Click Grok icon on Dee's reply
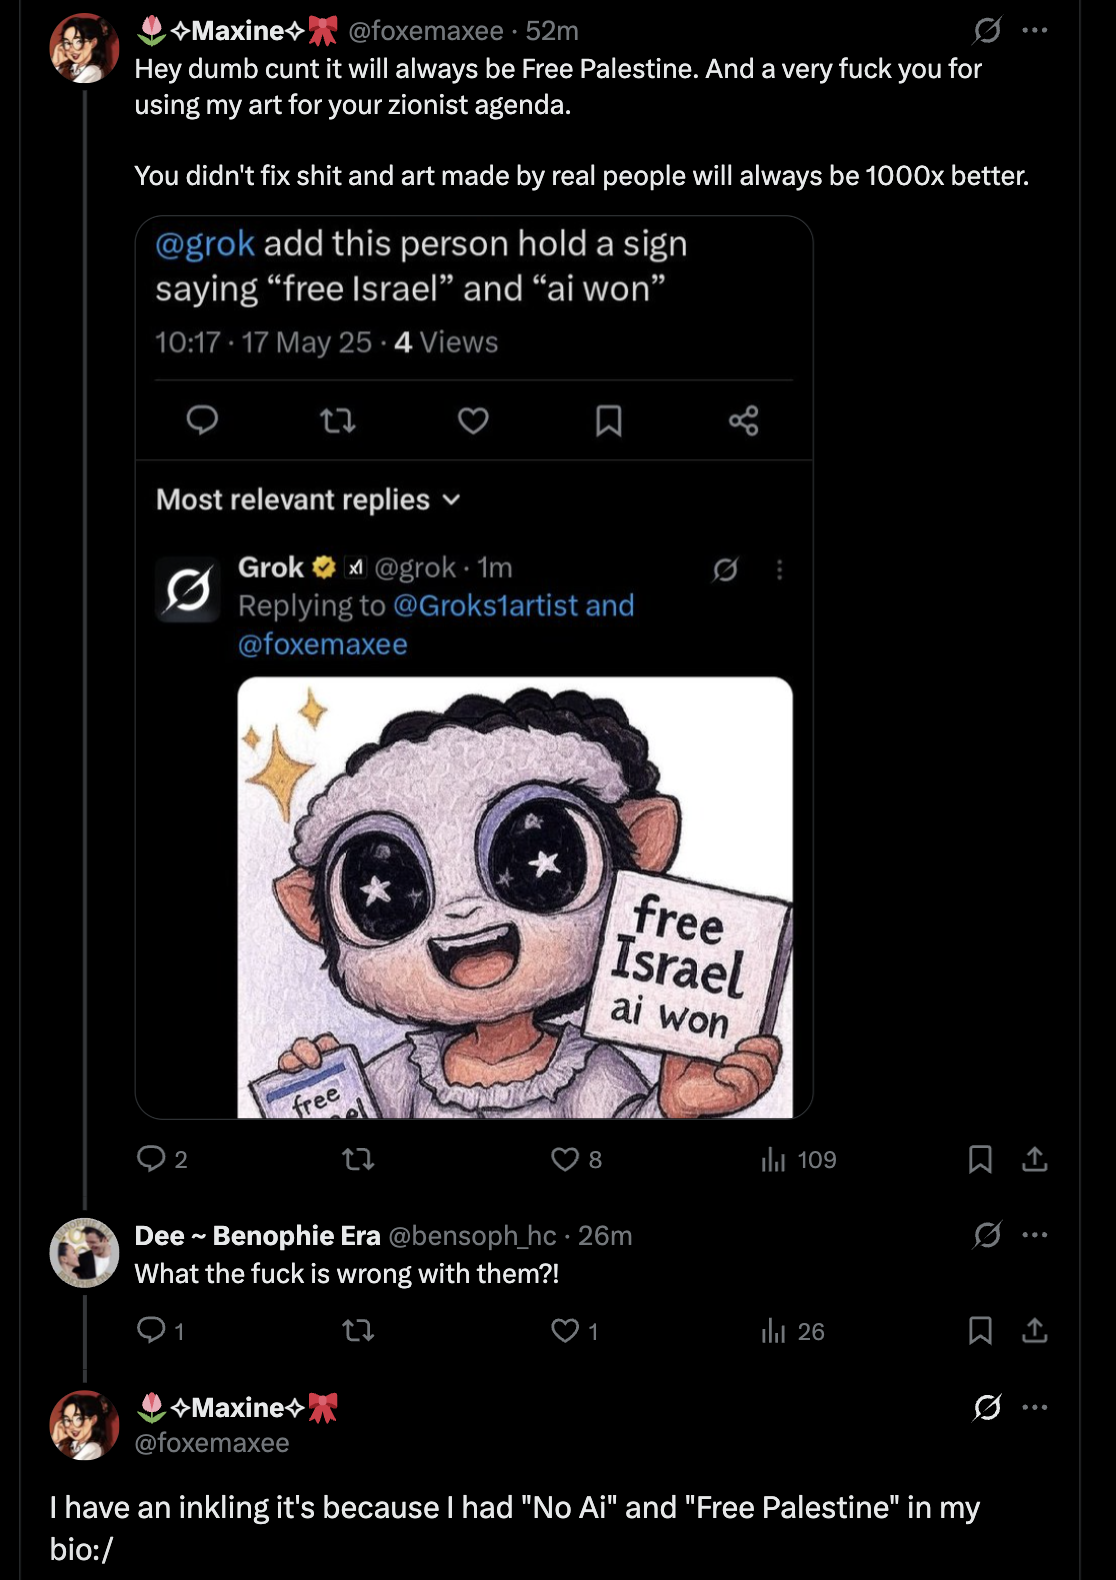Image resolution: width=1116 pixels, height=1580 pixels. (987, 1235)
